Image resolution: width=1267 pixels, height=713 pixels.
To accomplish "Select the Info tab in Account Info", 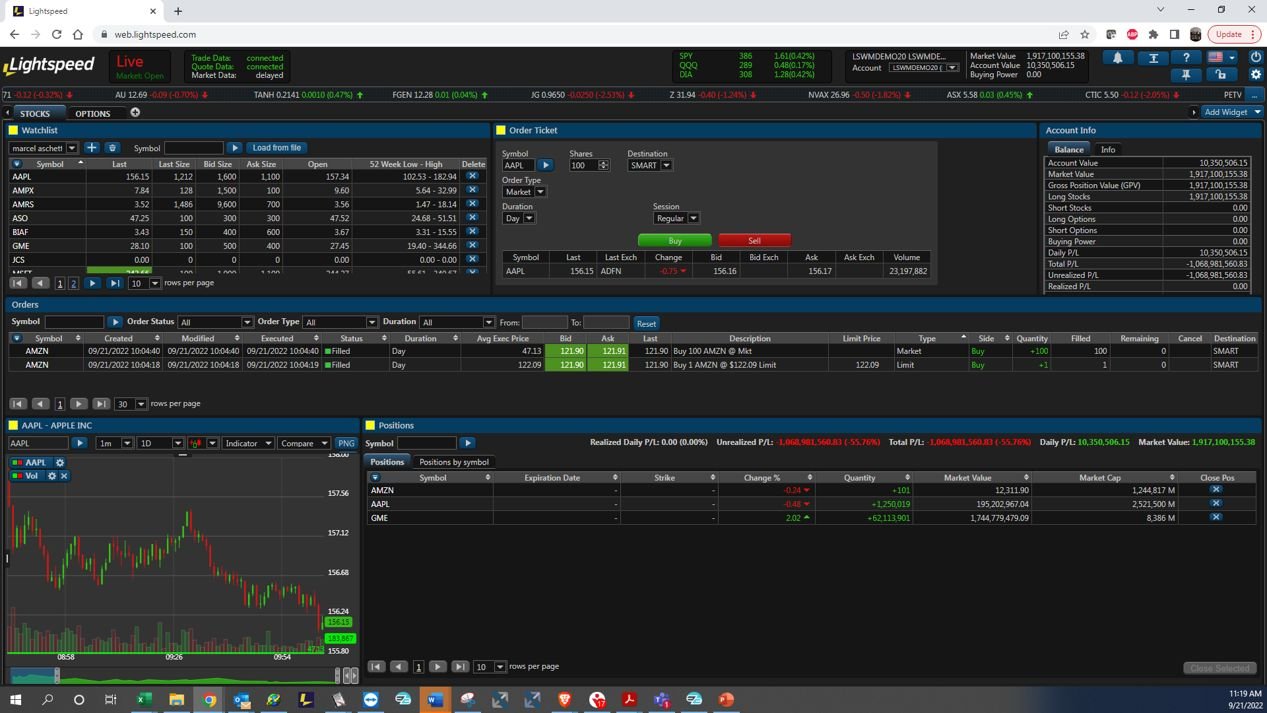I will pyautogui.click(x=1108, y=149).
